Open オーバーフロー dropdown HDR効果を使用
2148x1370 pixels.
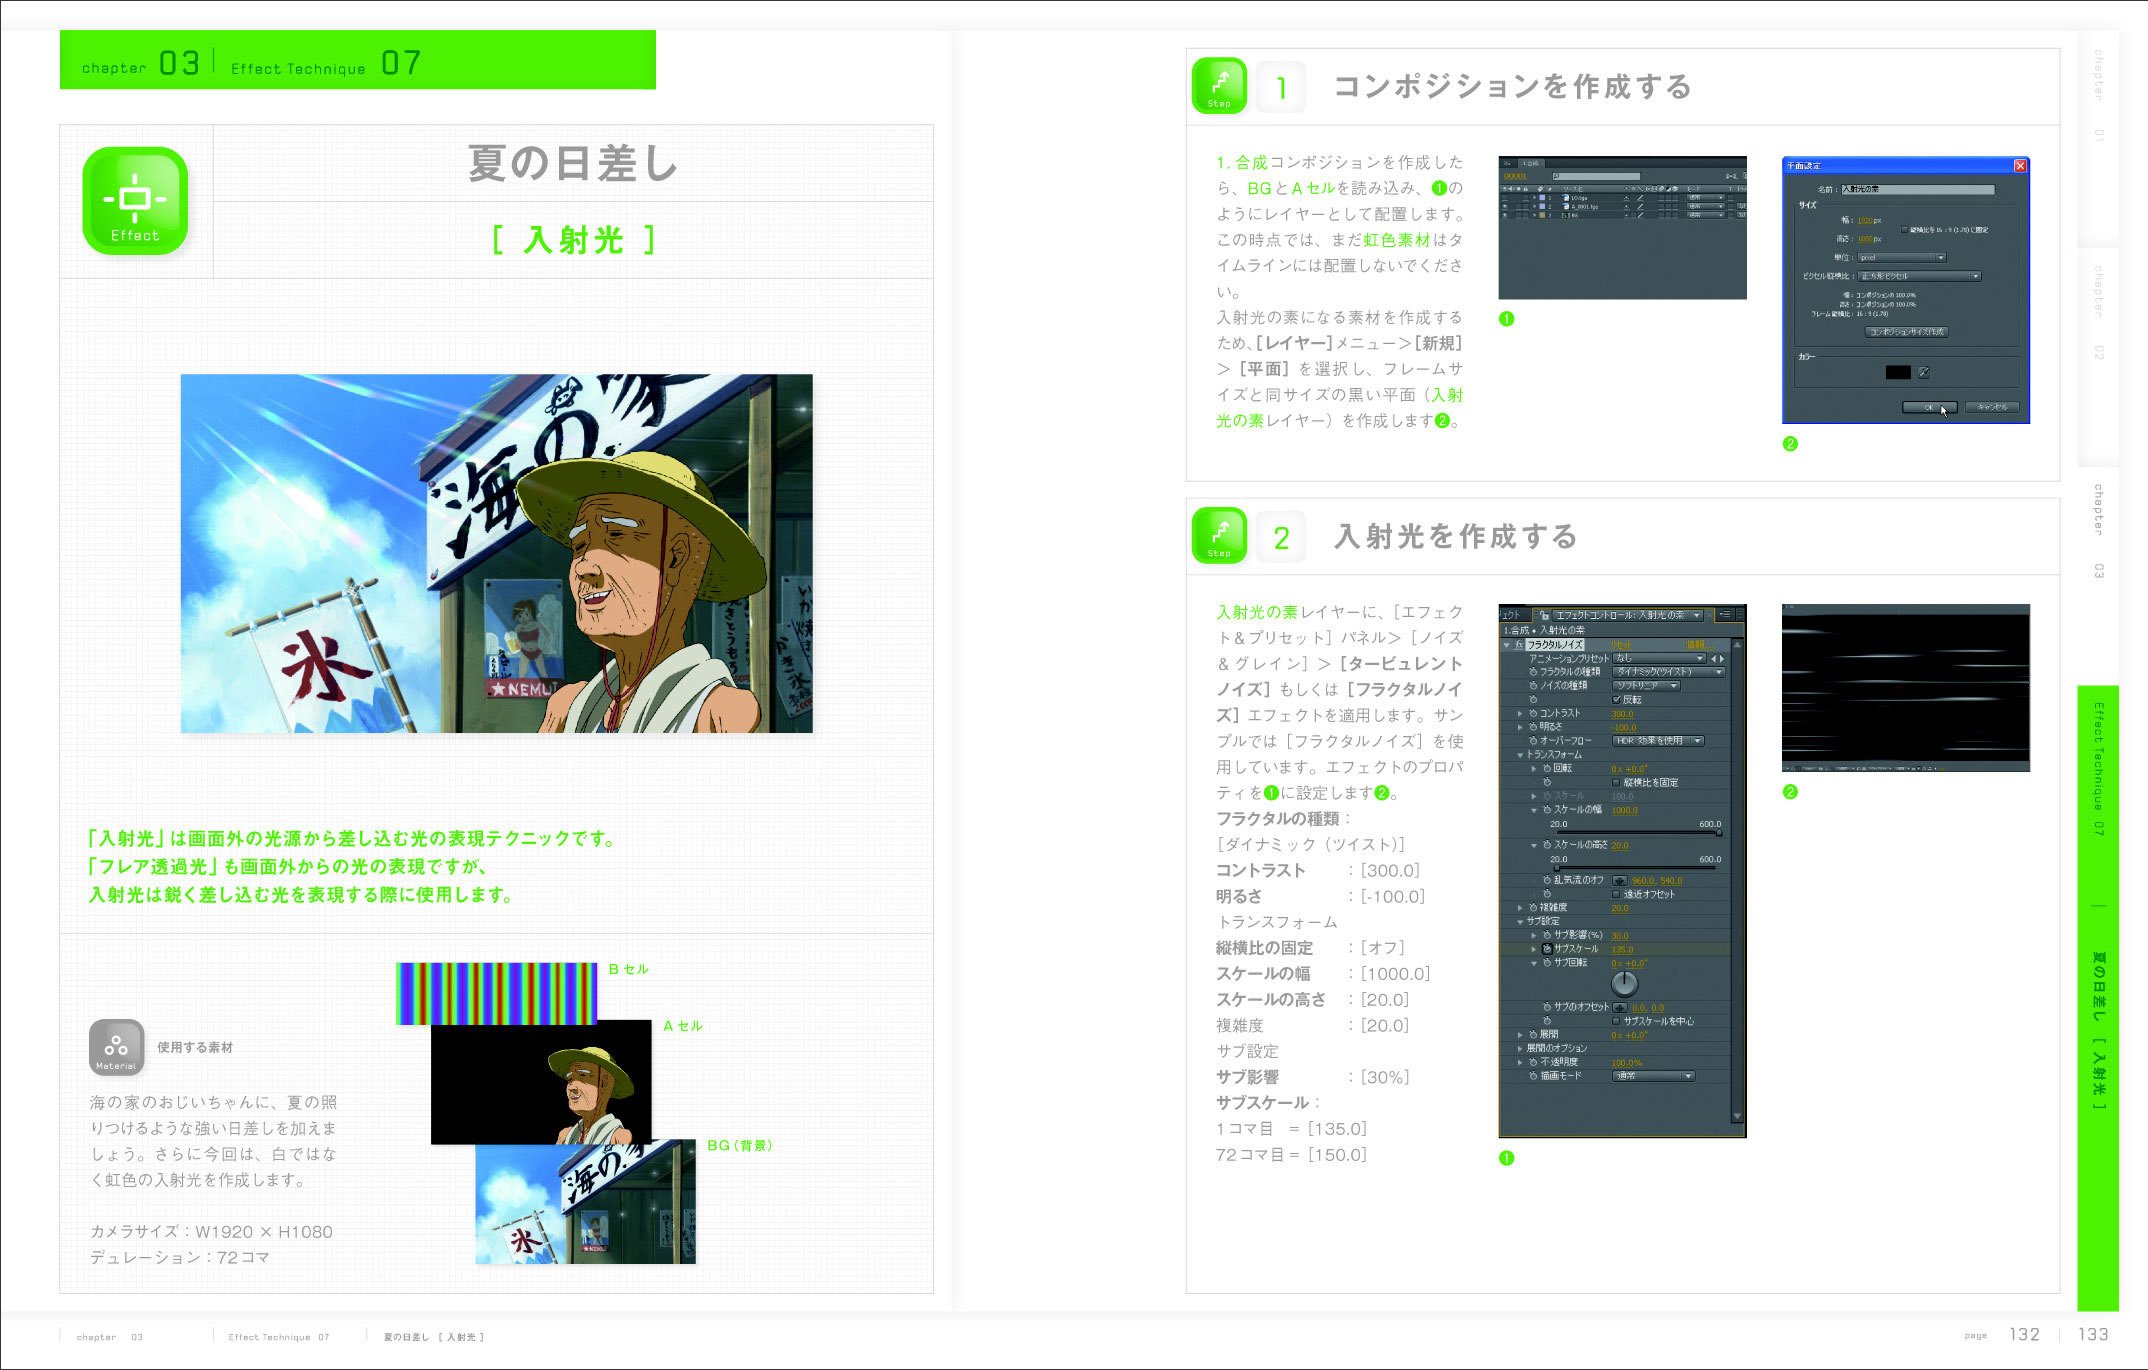[x=1658, y=741]
